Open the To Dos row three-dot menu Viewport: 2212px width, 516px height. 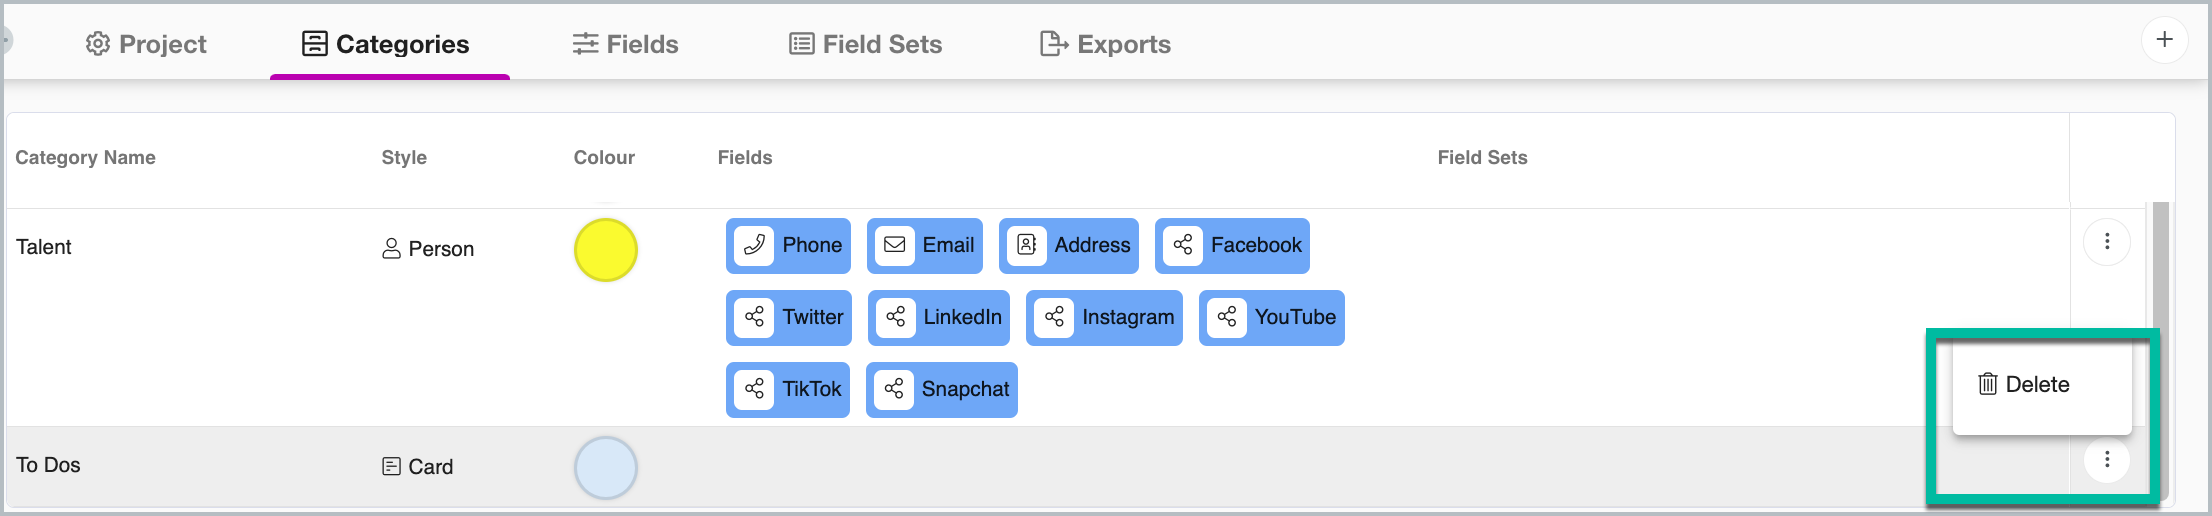2107,460
